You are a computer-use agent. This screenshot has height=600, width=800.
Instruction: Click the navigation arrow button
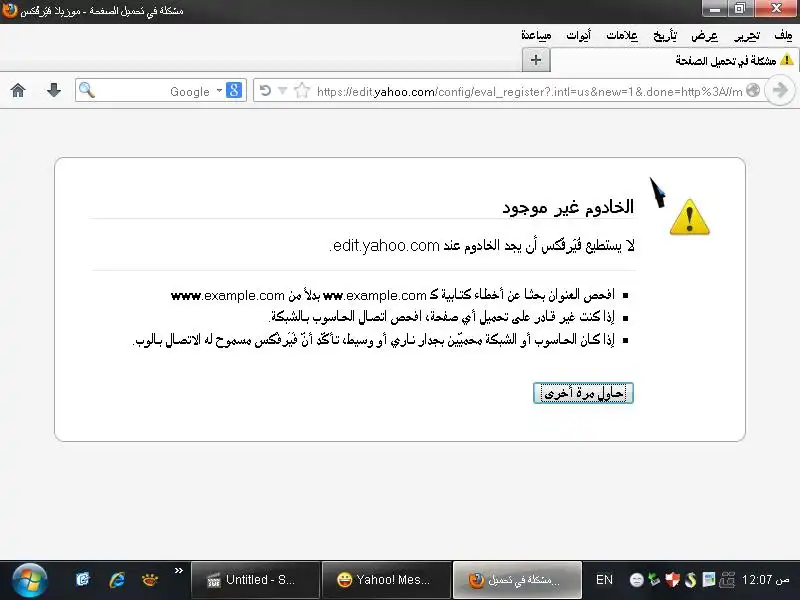point(780,90)
